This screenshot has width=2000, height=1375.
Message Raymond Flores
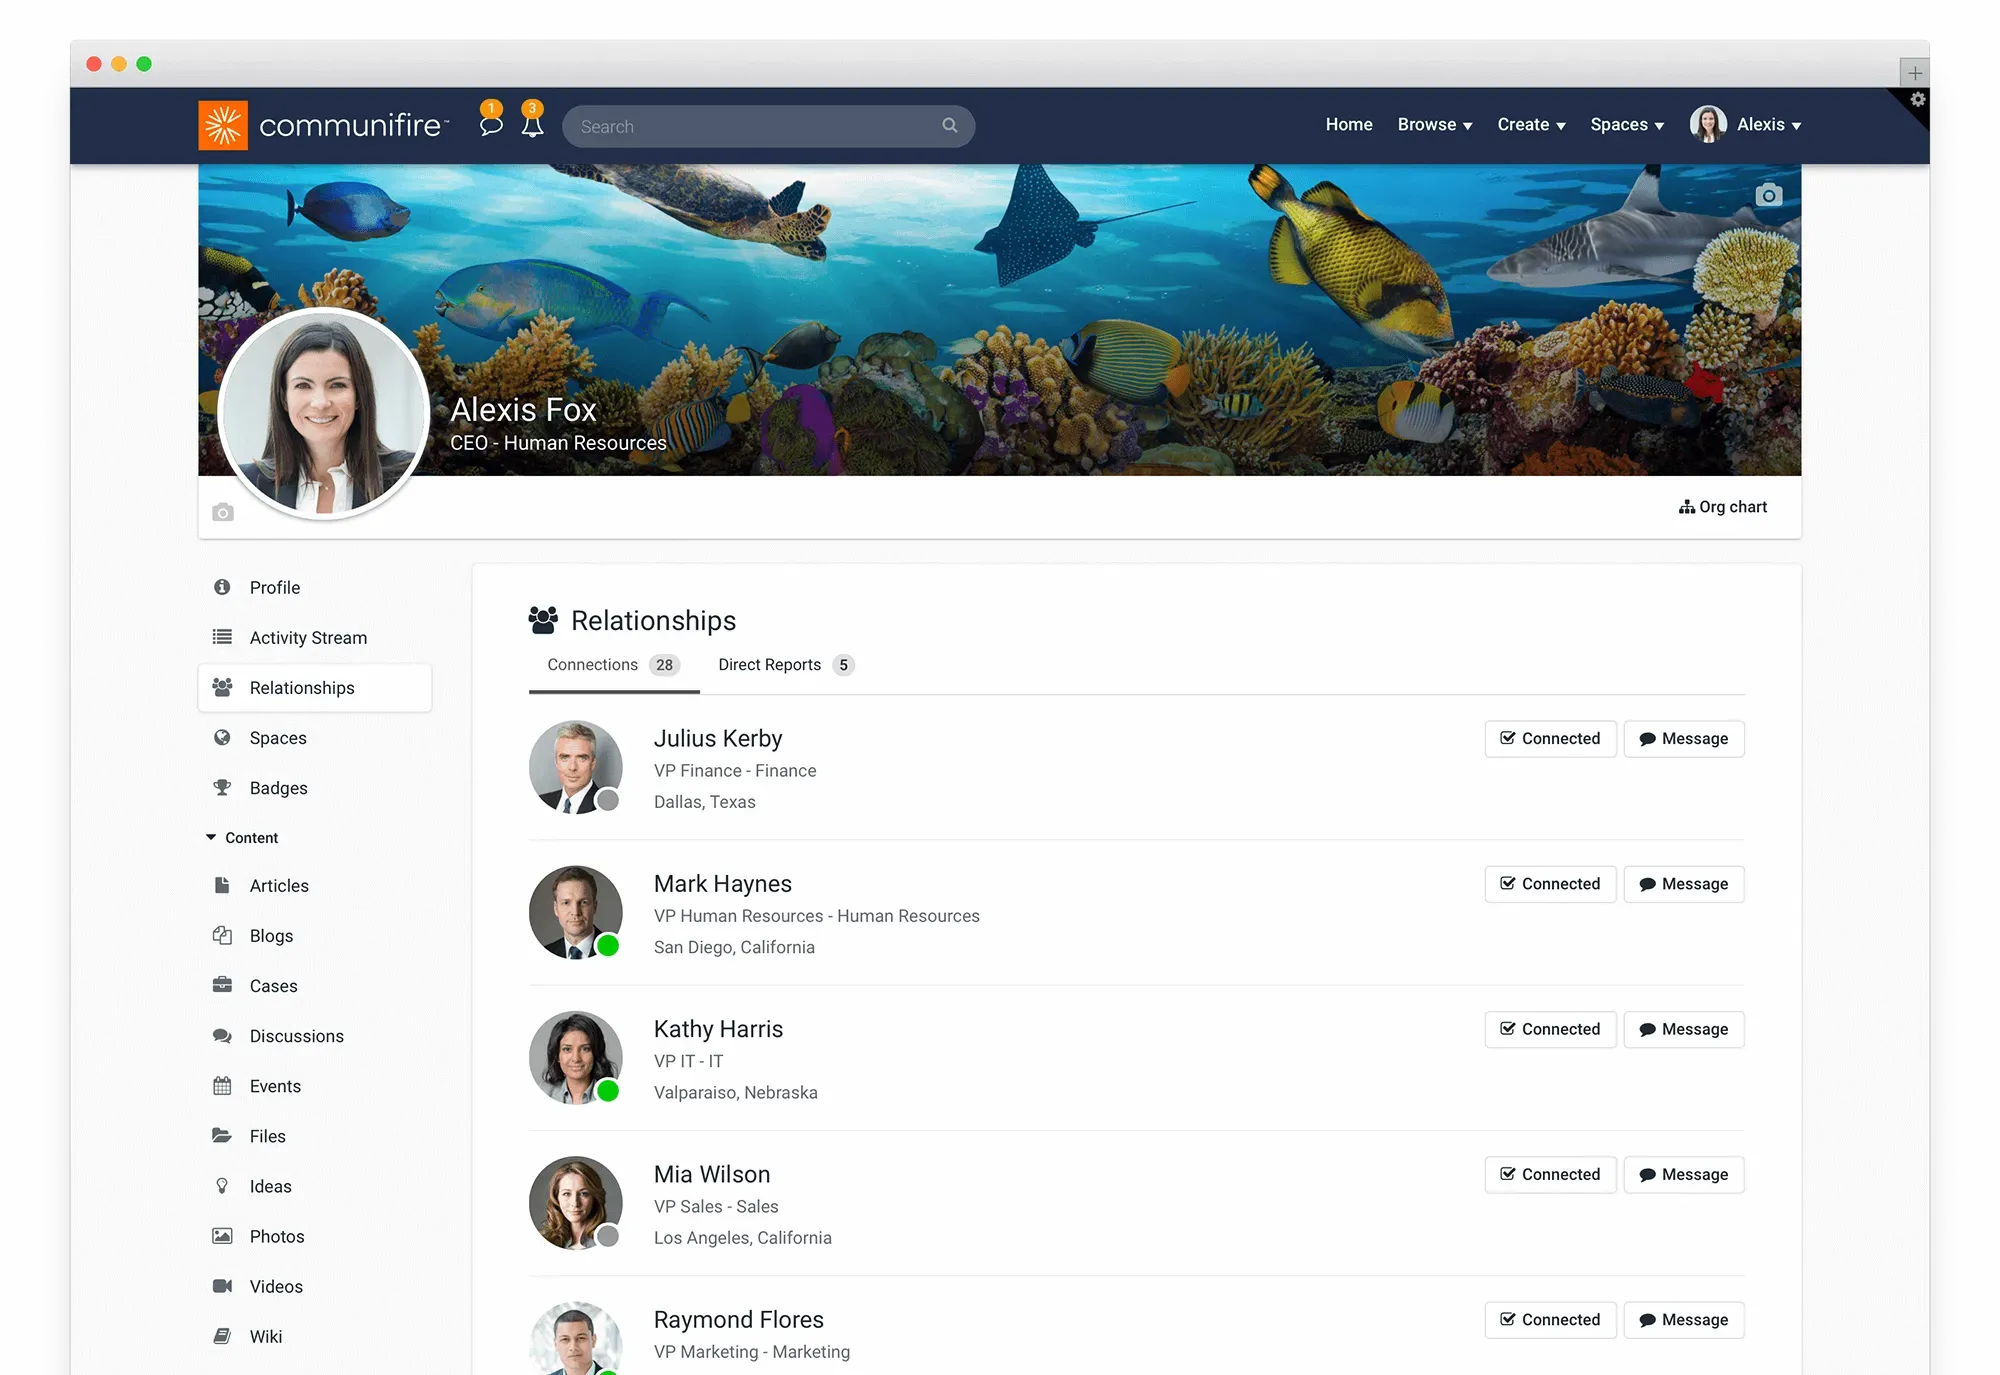click(x=1684, y=1320)
